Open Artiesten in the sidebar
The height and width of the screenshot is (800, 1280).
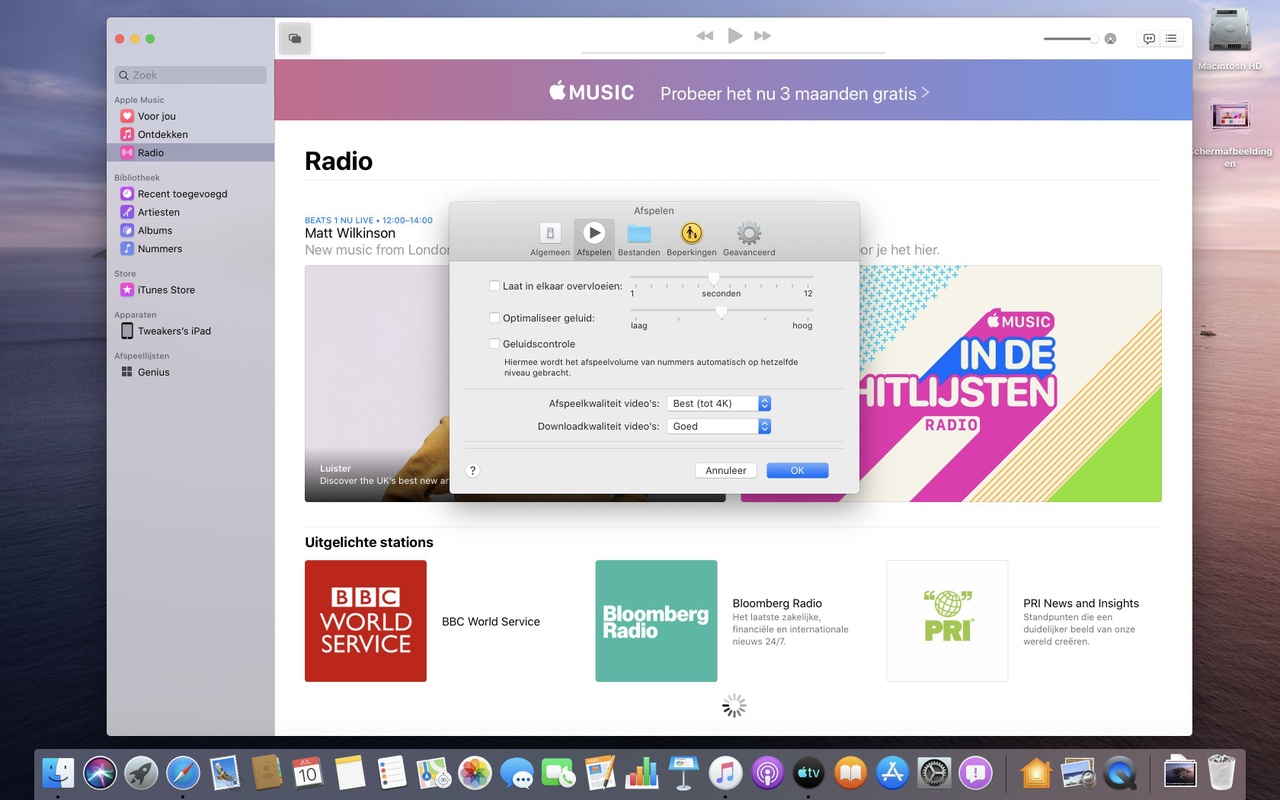(x=190, y=212)
